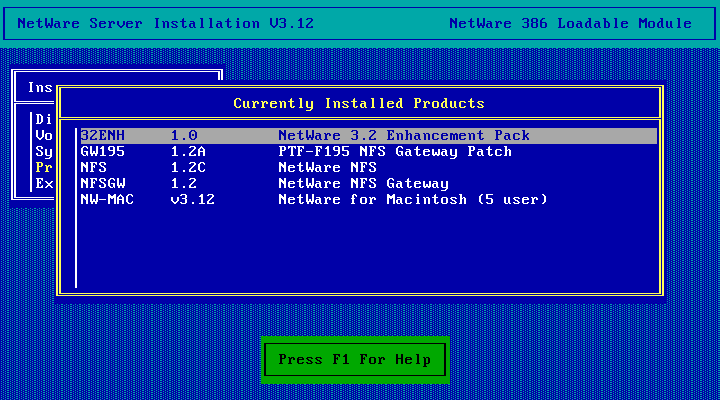Click the NetWare NFS description text
This screenshot has width=720, height=400.
click(327, 168)
